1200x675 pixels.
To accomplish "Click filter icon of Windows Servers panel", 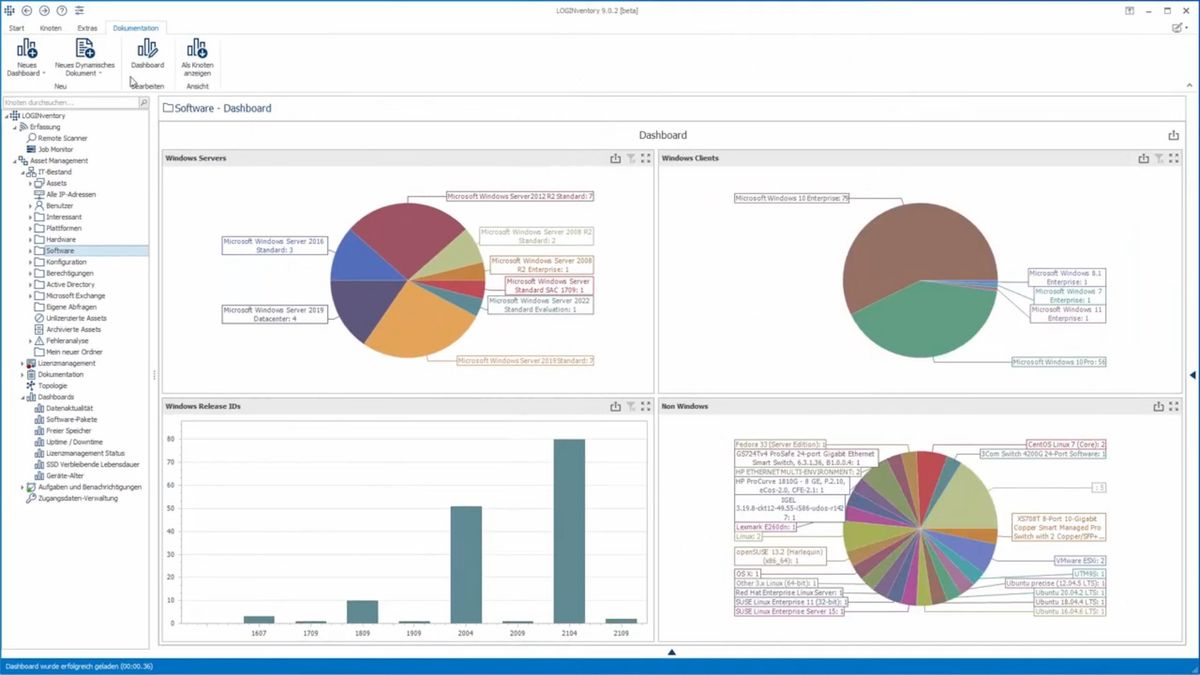I will [631, 158].
